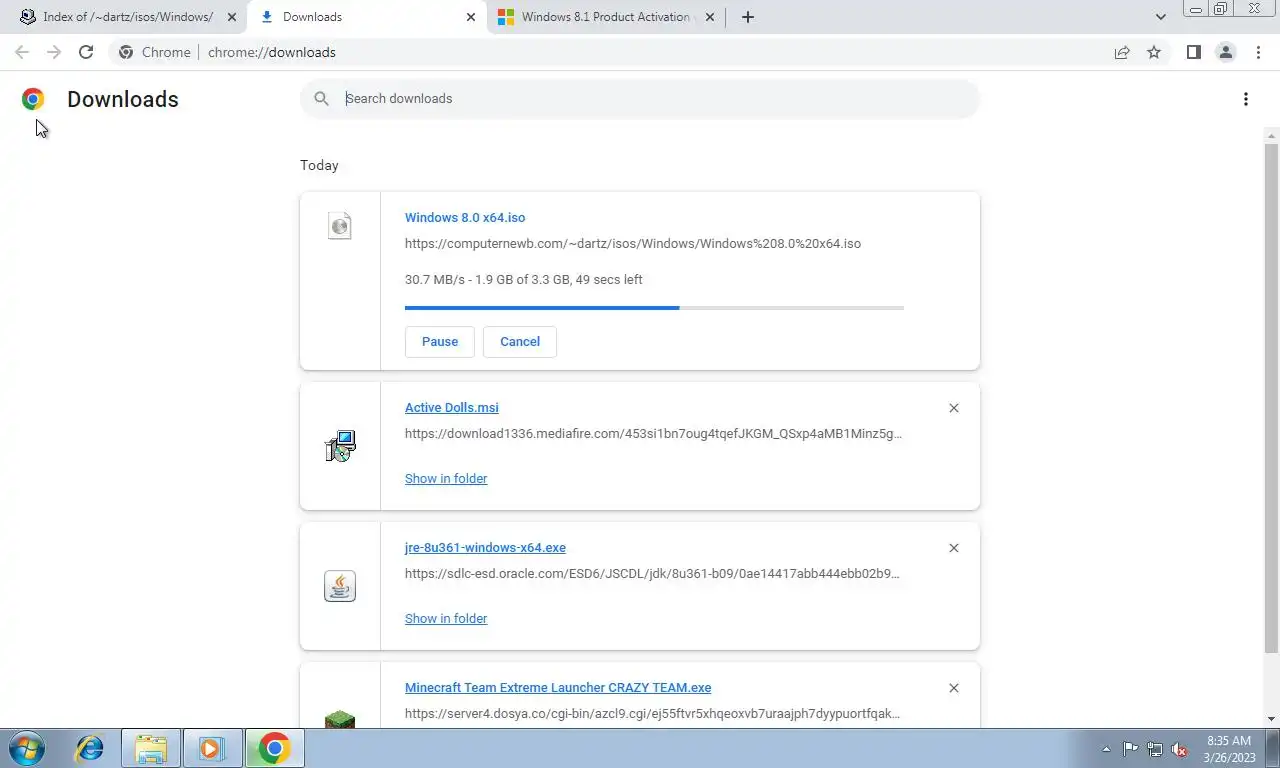Pause the Windows 8.0 x64.iso download
Screen dimensions: 1280x768
pyautogui.click(x=440, y=342)
